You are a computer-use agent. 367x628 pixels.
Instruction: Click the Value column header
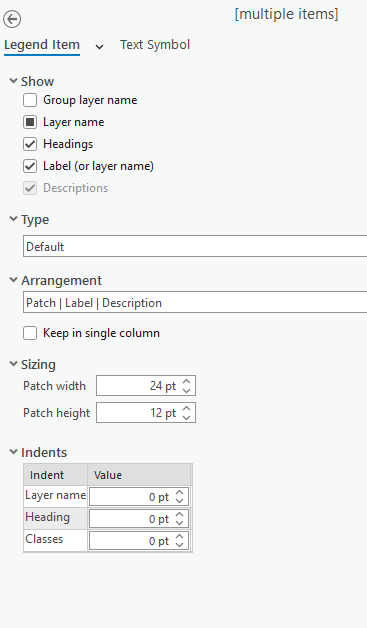[x=139, y=475]
